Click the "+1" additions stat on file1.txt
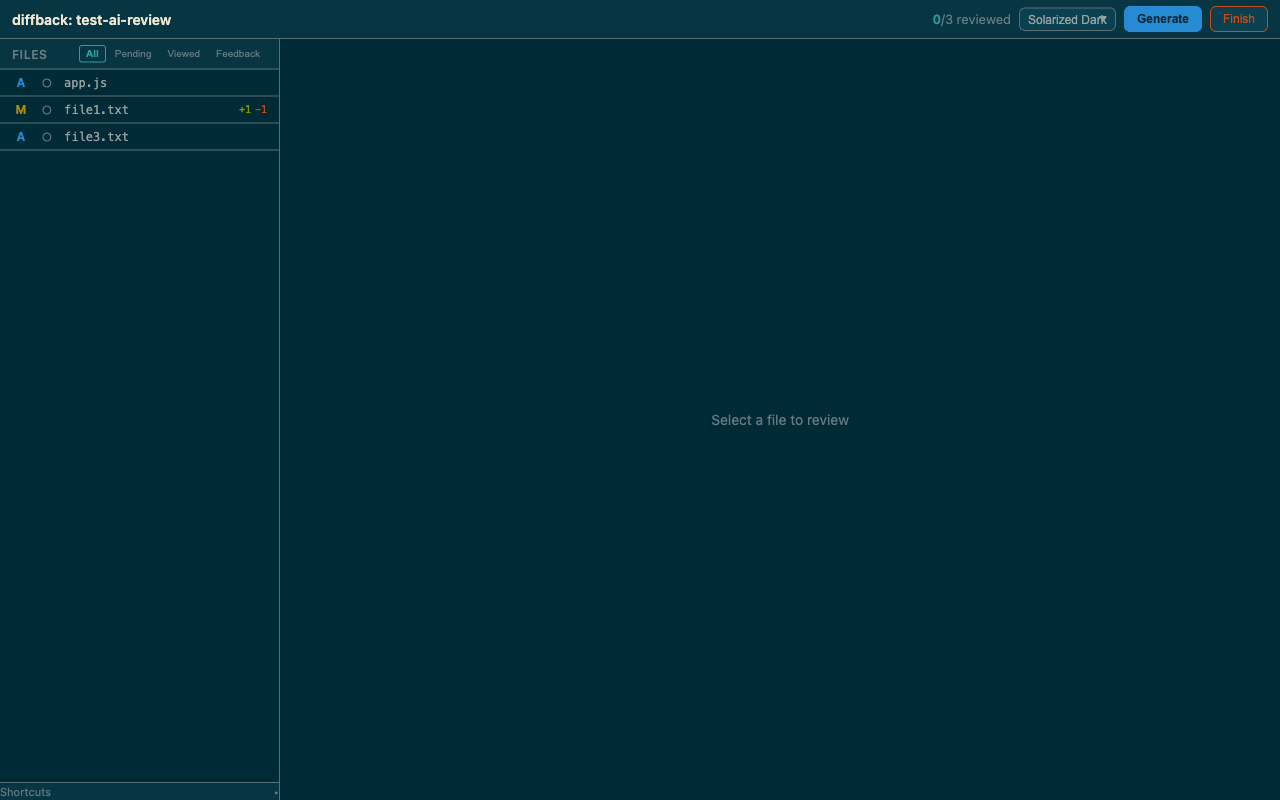This screenshot has width=1280, height=800. click(243, 109)
